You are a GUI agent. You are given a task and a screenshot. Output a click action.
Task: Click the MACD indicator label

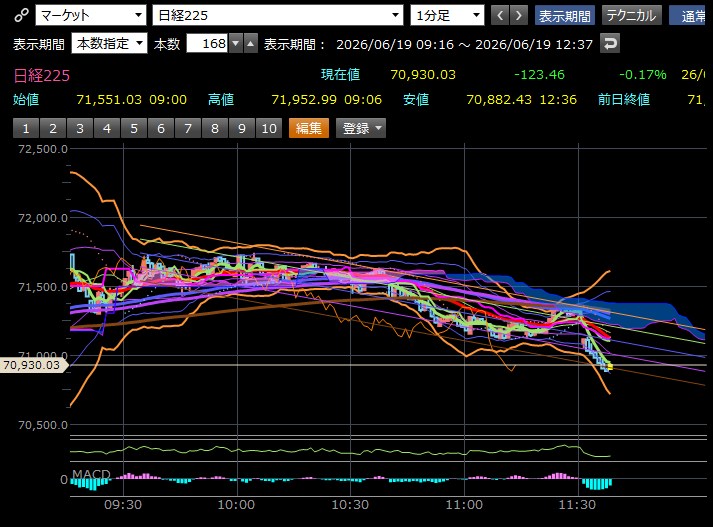click(91, 474)
